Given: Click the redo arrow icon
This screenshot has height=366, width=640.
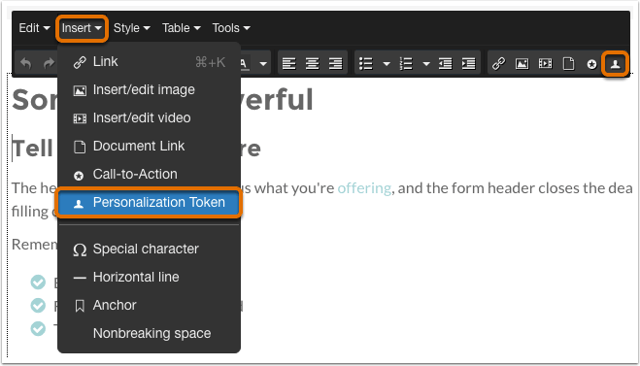Looking at the screenshot, I should 49,63.
